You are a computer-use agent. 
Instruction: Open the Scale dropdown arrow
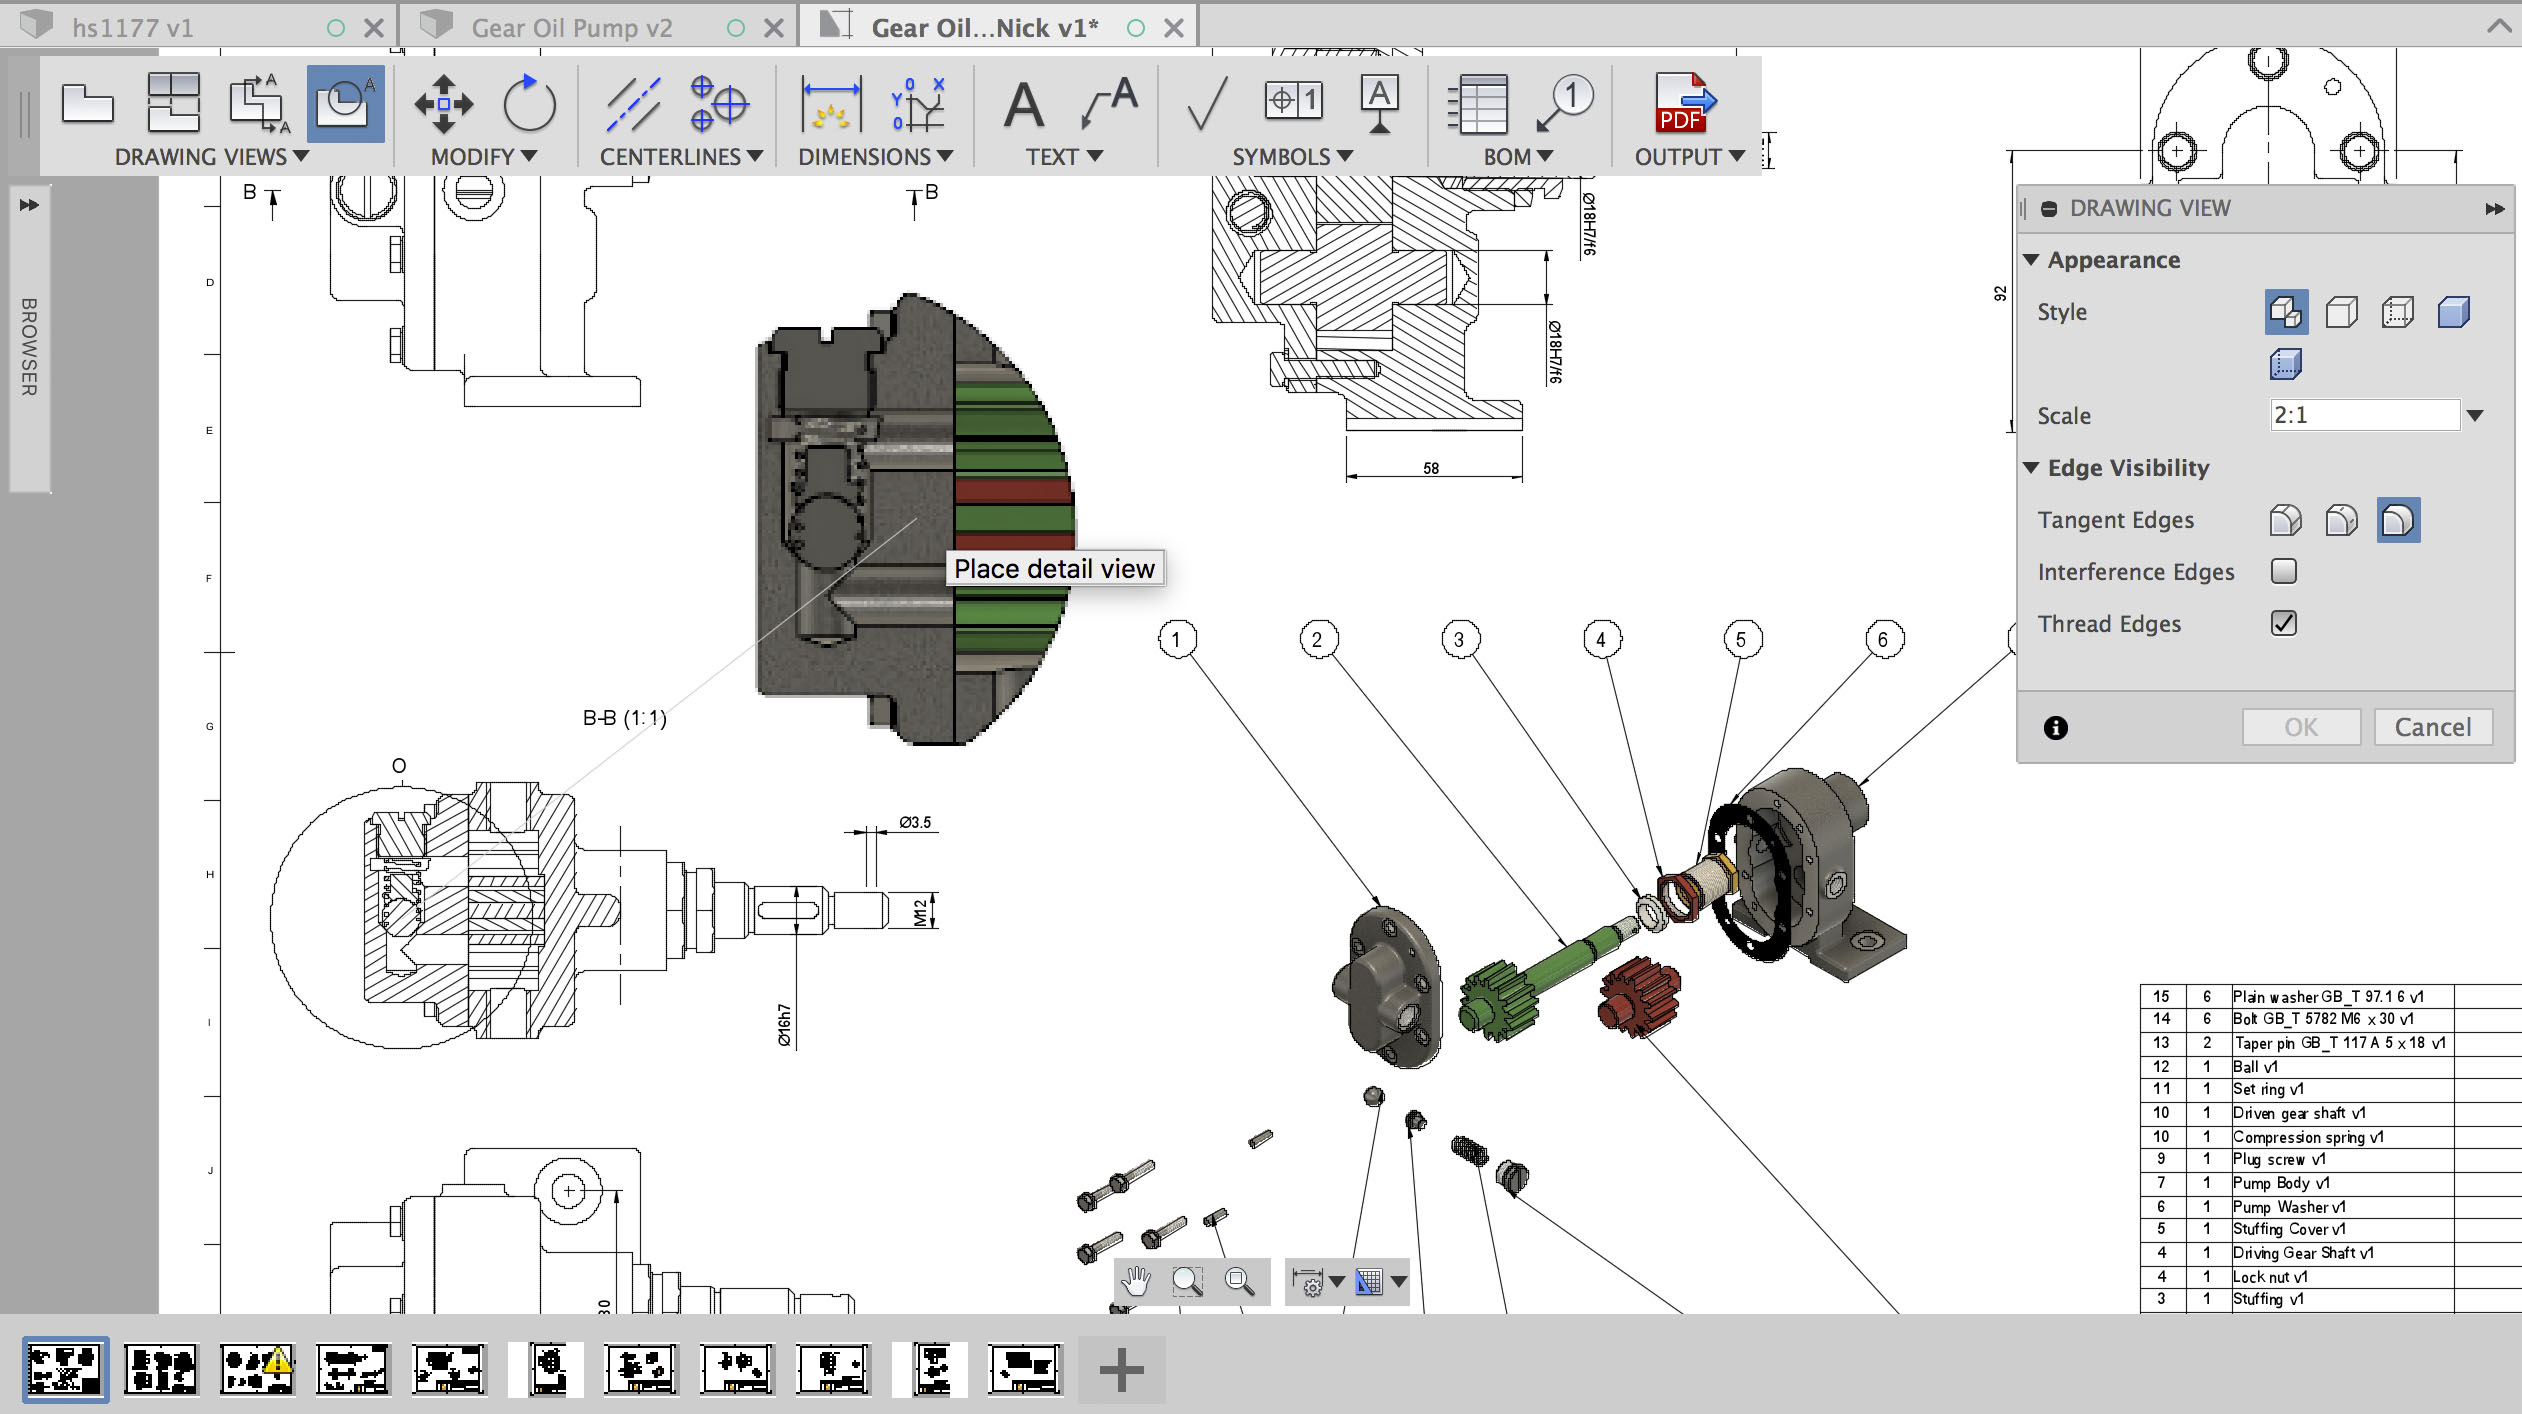point(2475,416)
